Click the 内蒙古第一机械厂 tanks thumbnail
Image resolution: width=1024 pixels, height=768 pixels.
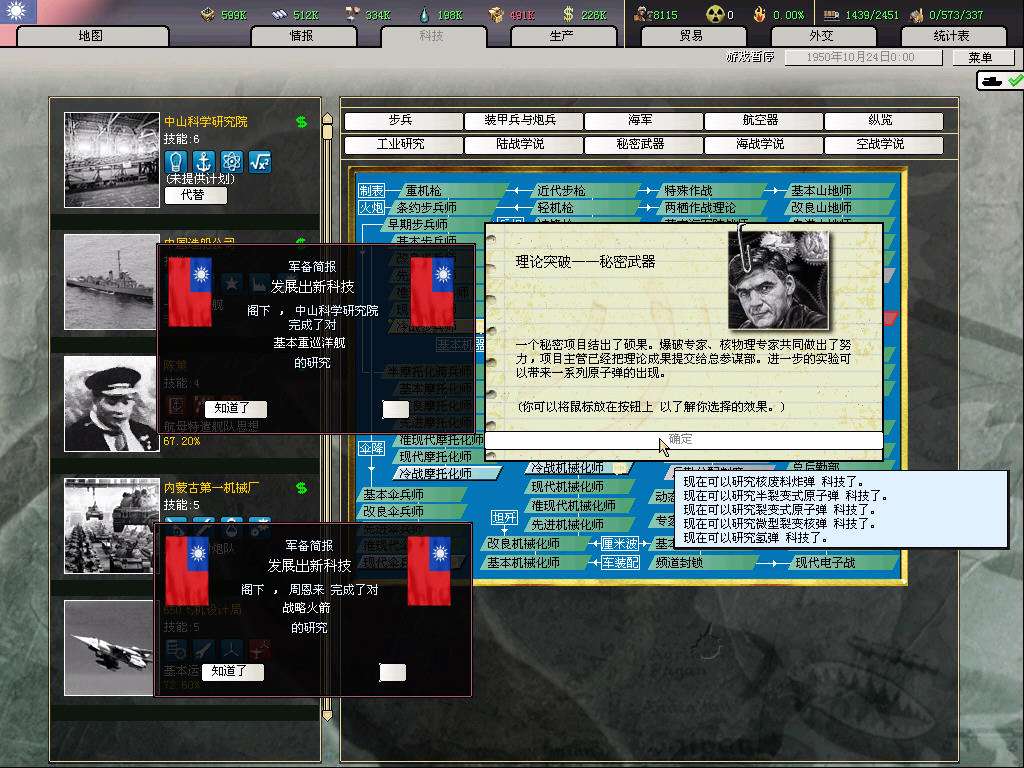click(112, 526)
